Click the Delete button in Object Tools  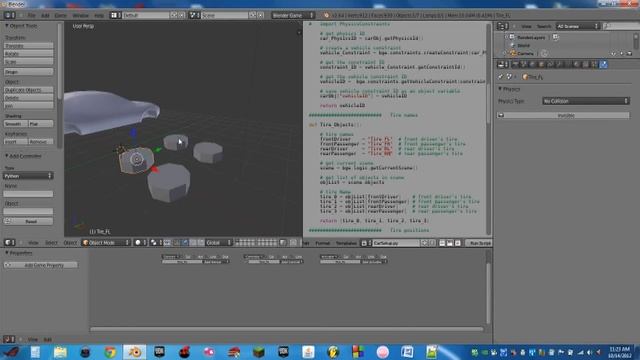[x=29, y=98]
